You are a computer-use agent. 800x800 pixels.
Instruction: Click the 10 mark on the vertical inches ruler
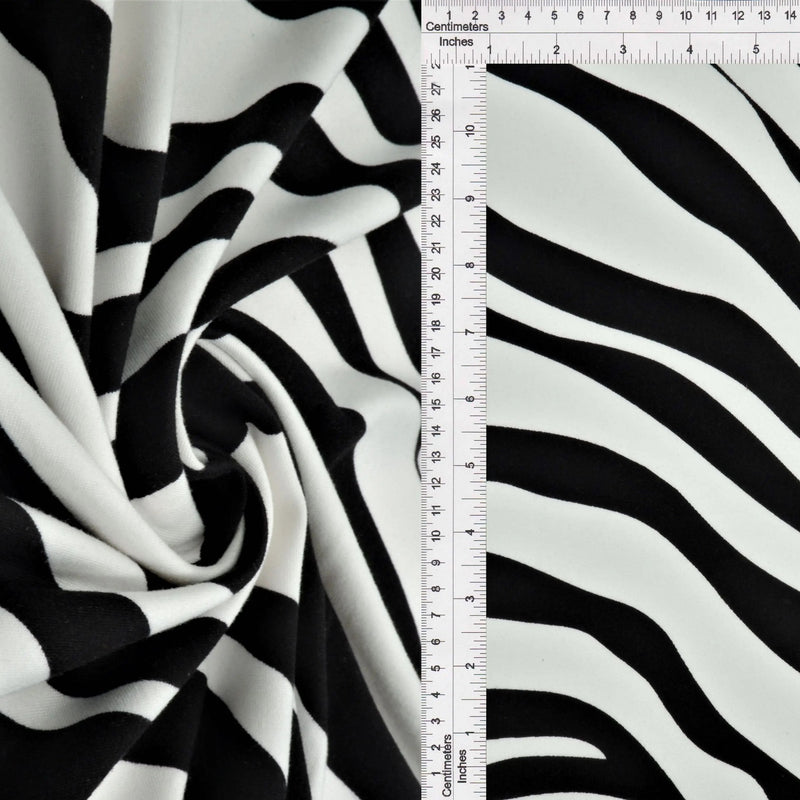coord(470,130)
